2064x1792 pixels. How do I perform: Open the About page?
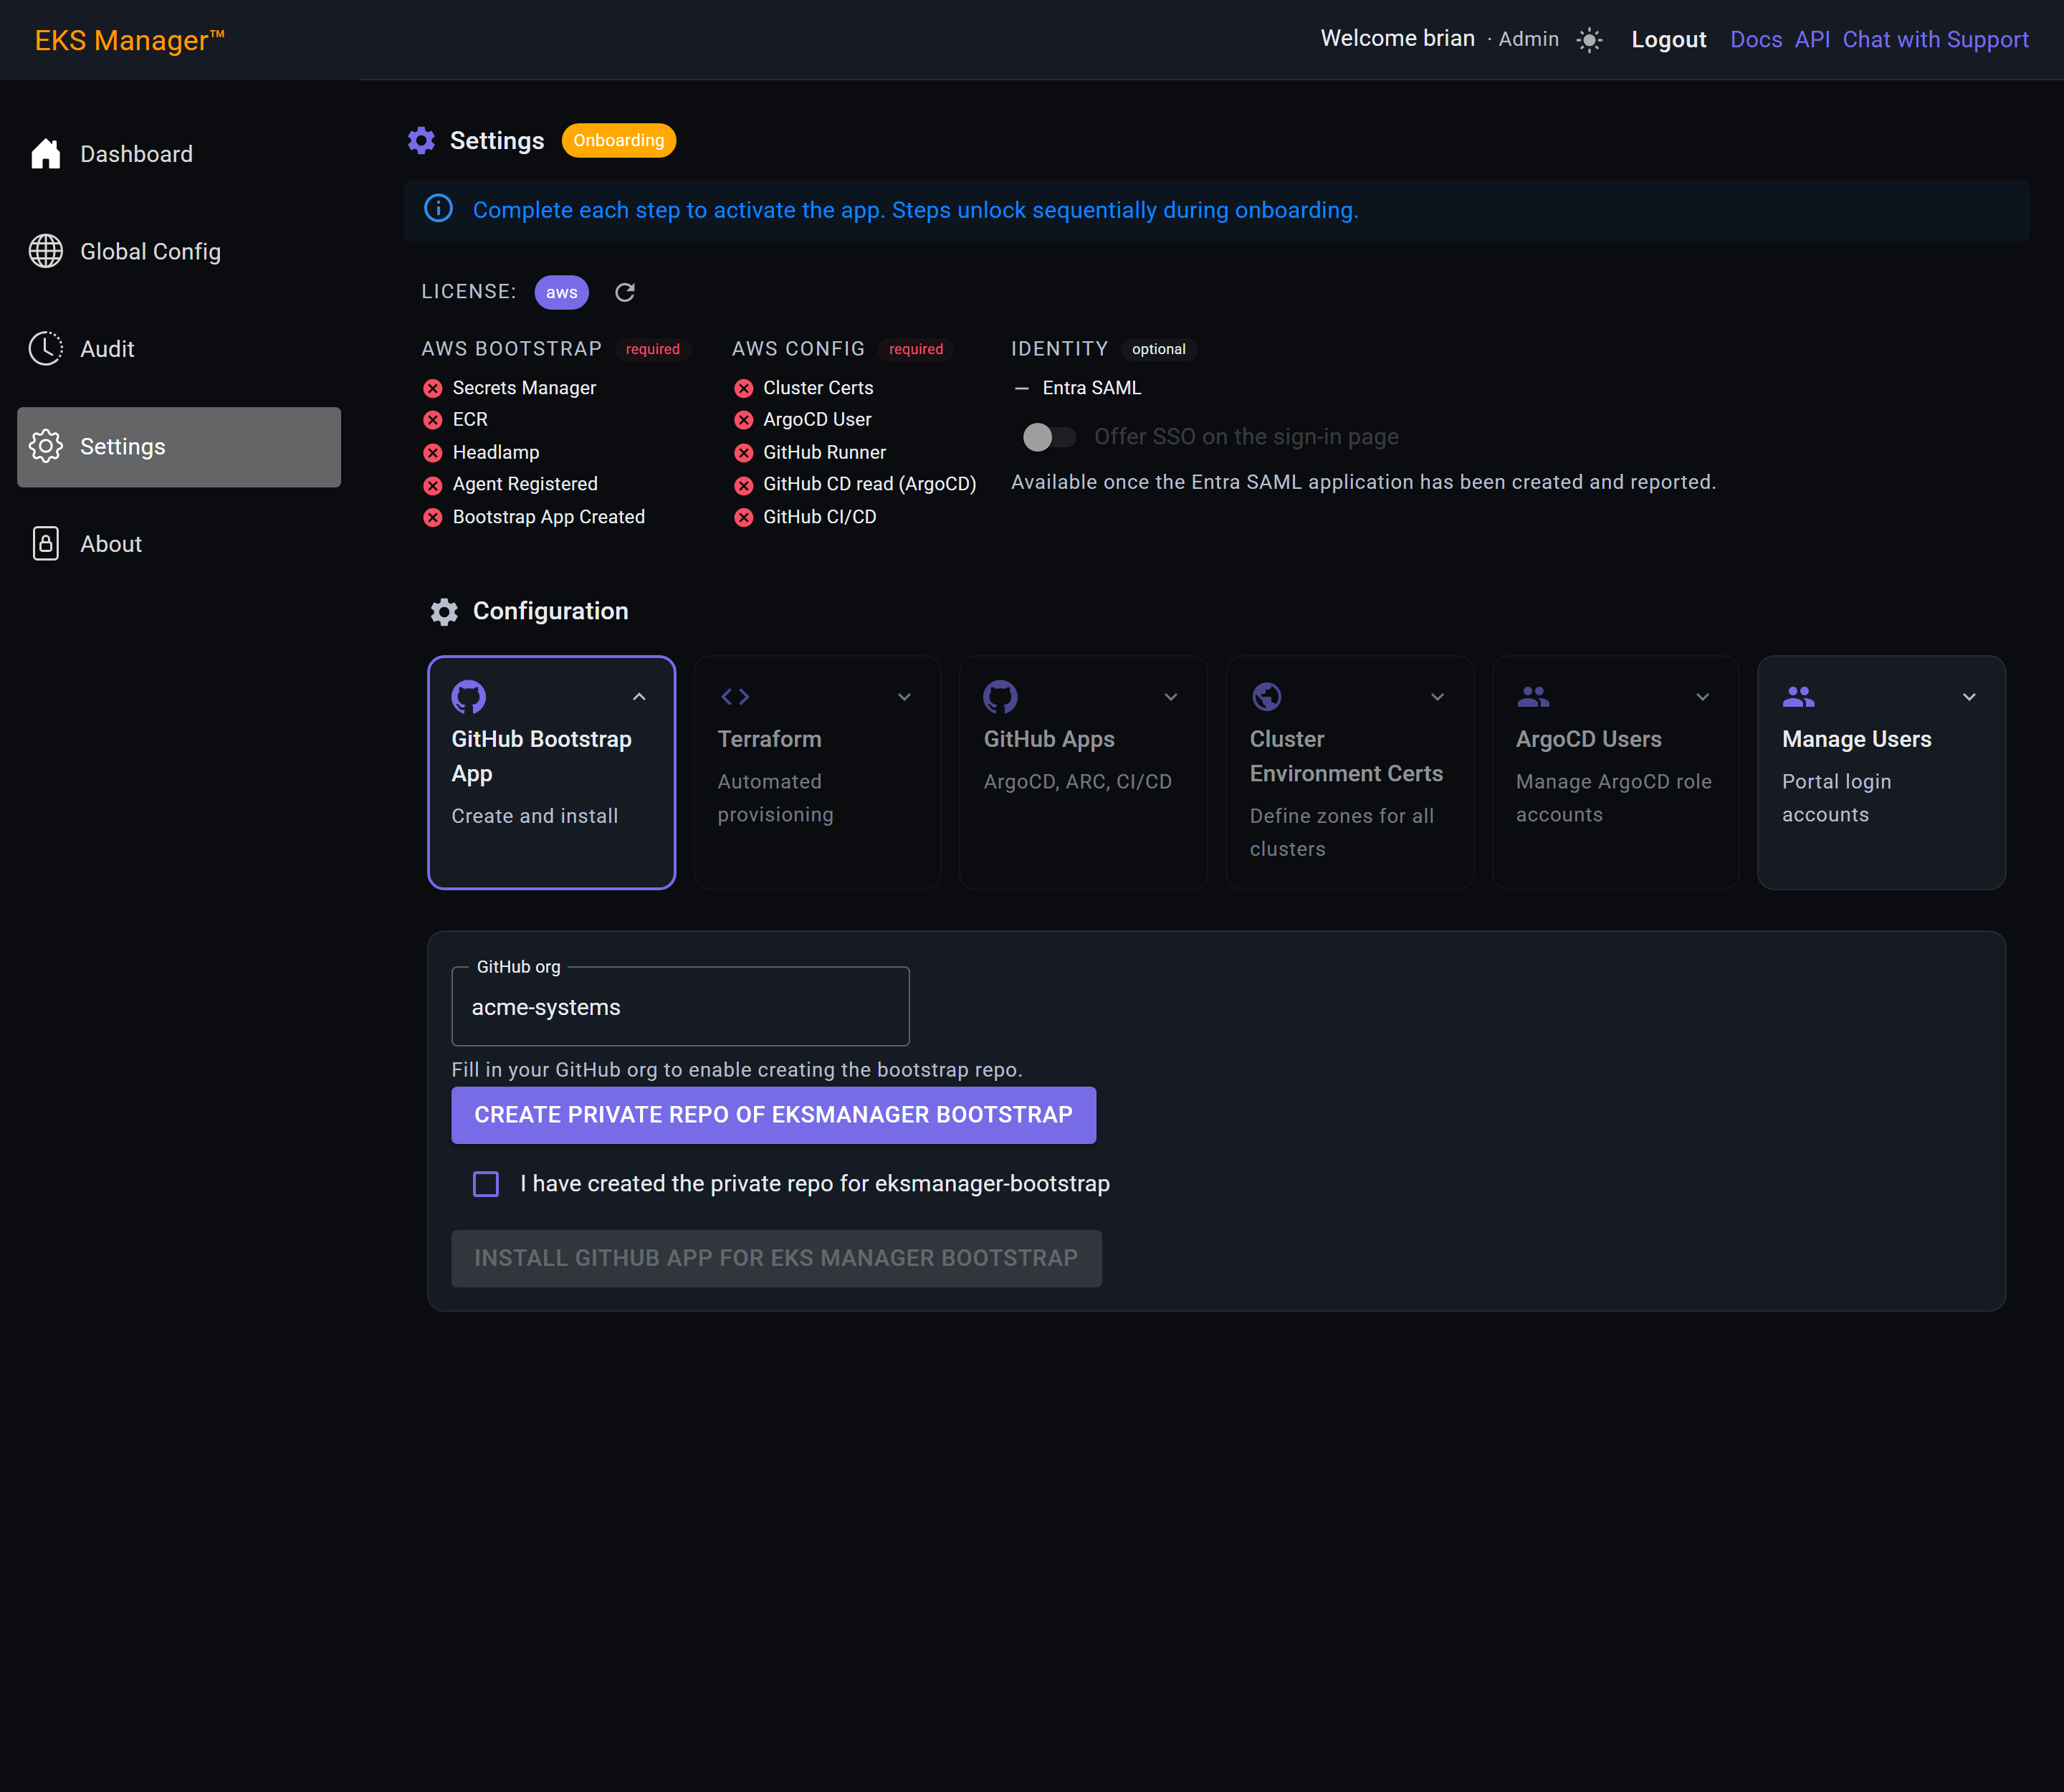click(179, 544)
